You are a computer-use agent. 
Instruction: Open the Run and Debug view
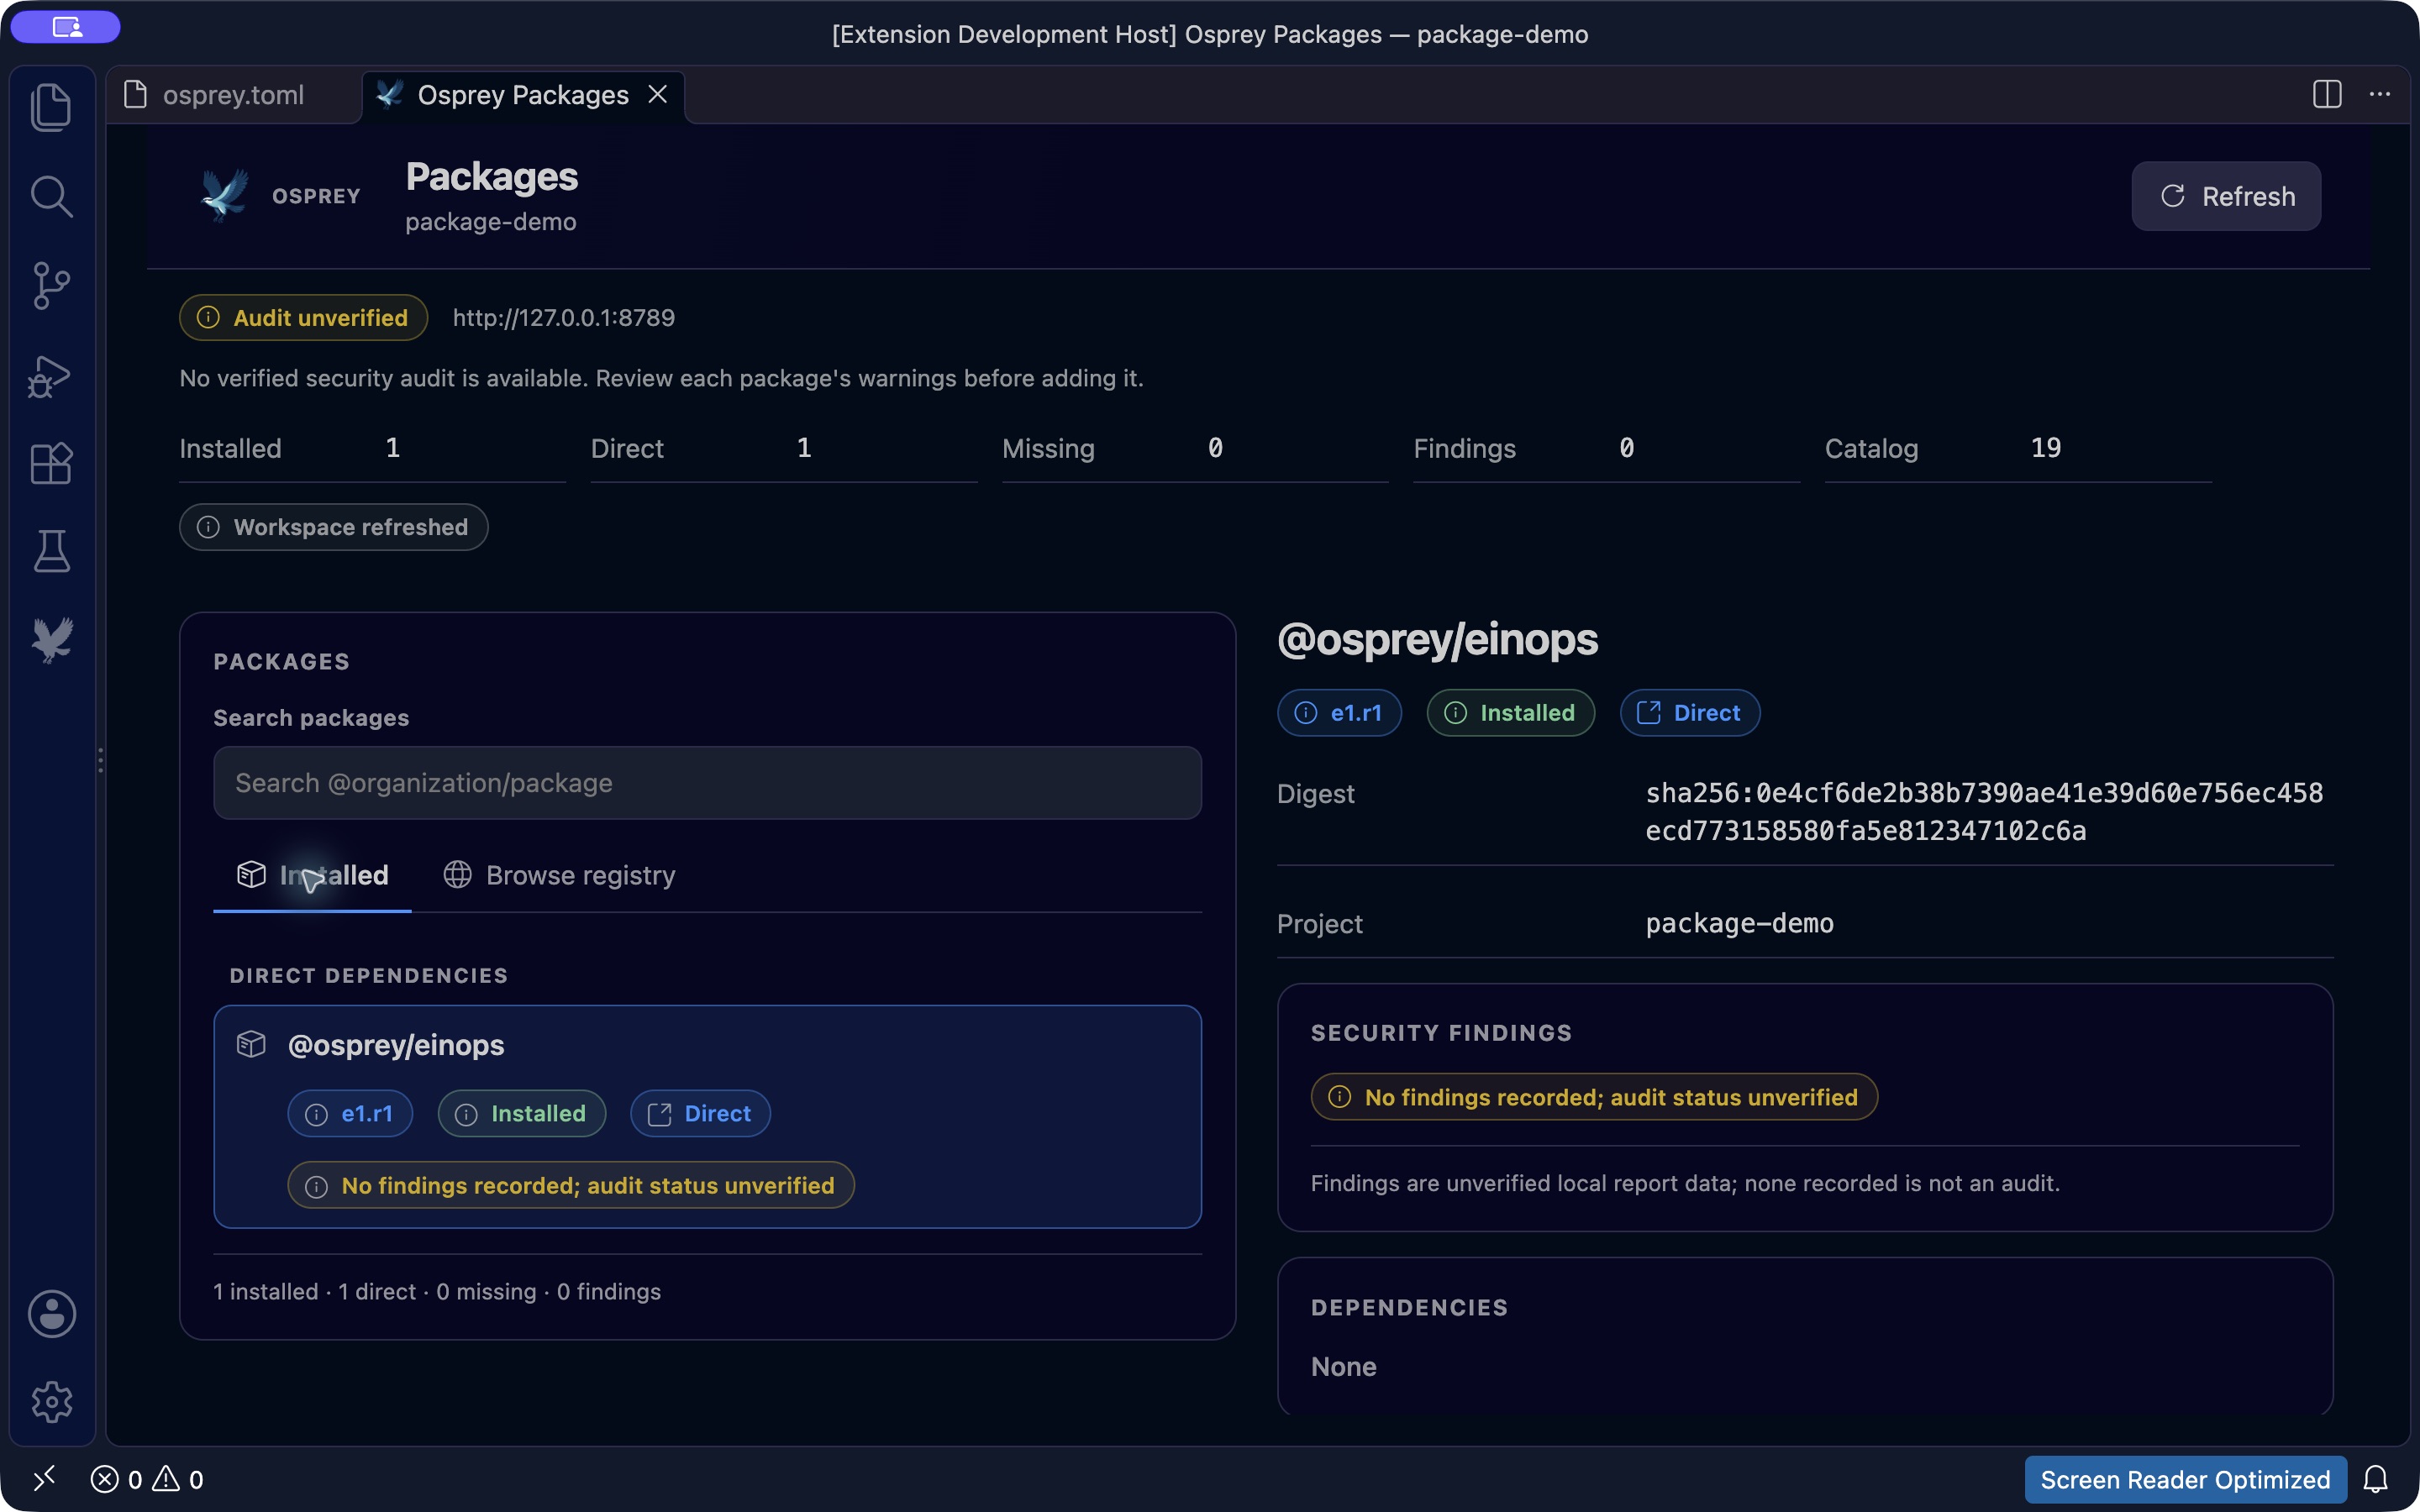[x=51, y=376]
